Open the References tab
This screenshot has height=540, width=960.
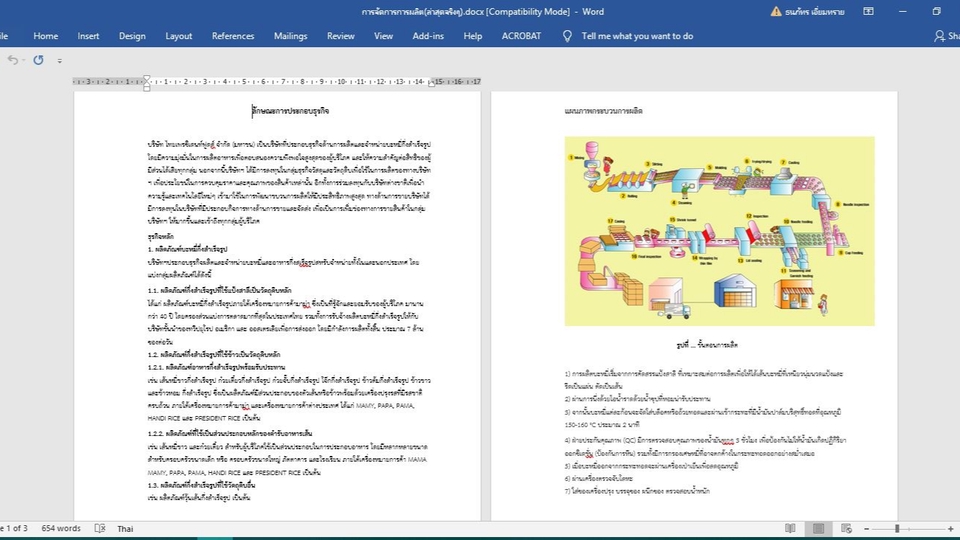click(233, 36)
